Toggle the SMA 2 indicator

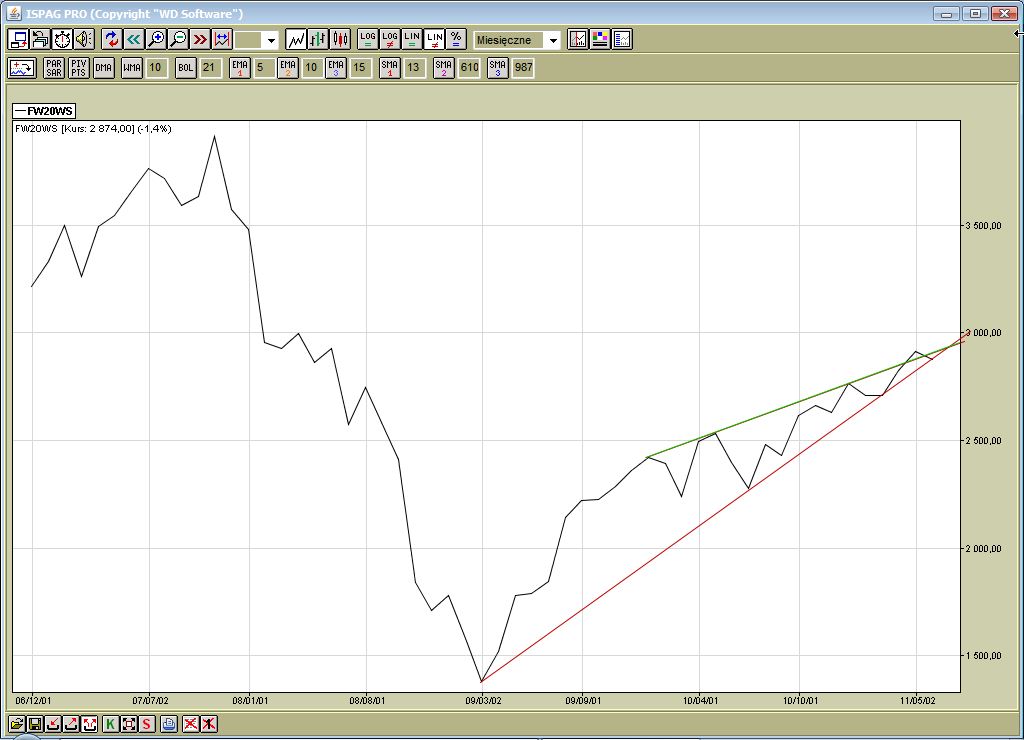(443, 68)
